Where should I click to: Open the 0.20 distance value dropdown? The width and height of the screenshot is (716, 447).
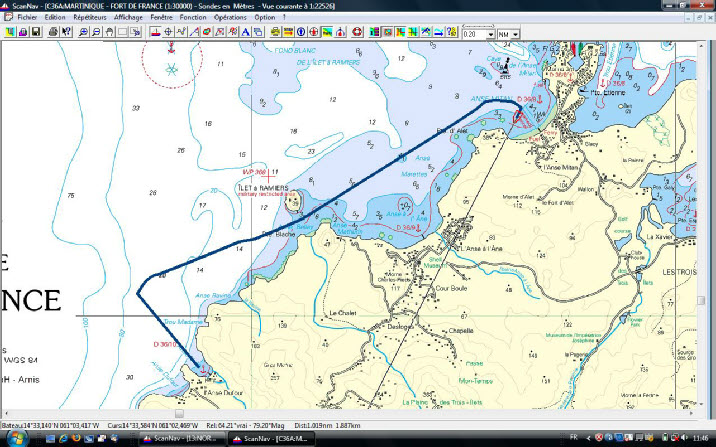click(x=490, y=34)
